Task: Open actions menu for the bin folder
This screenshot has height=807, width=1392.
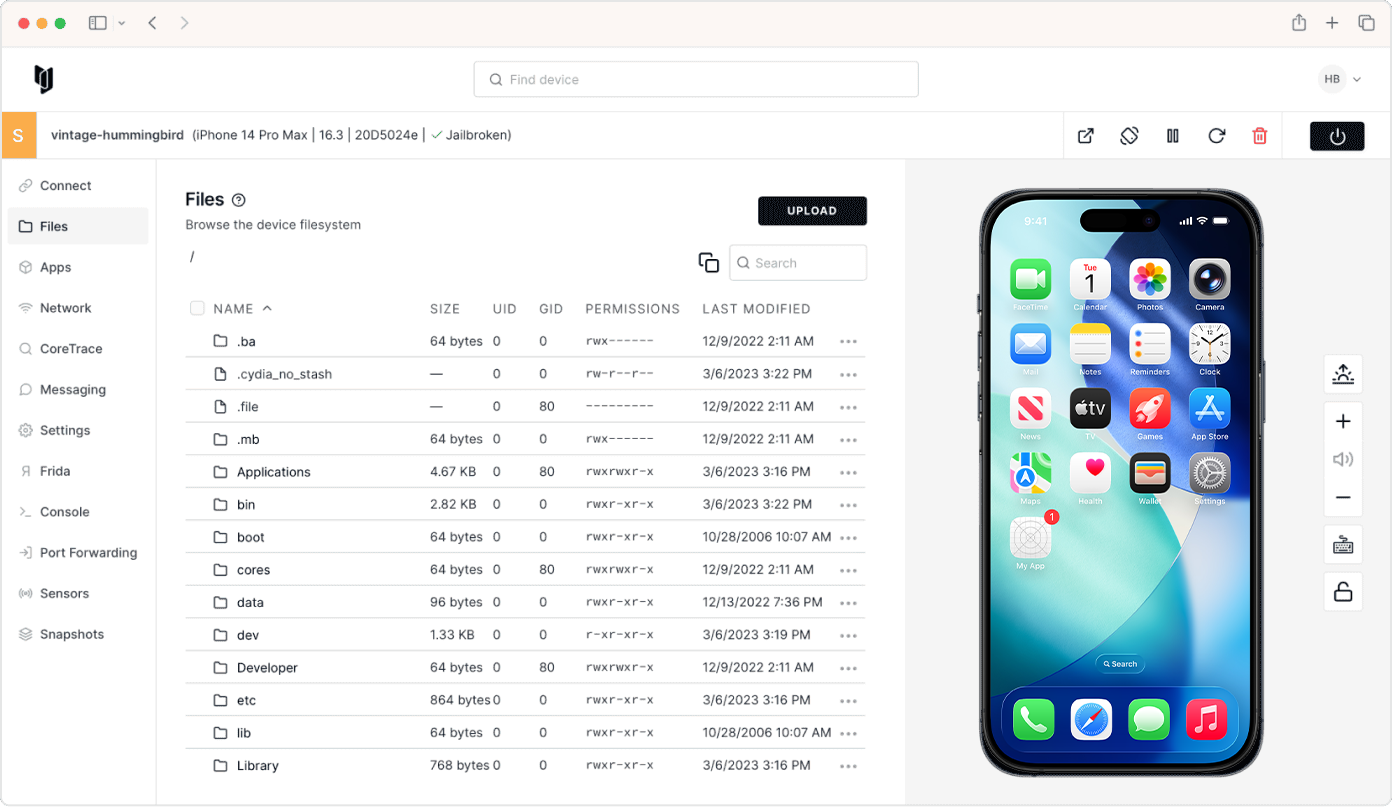Action: (848, 504)
